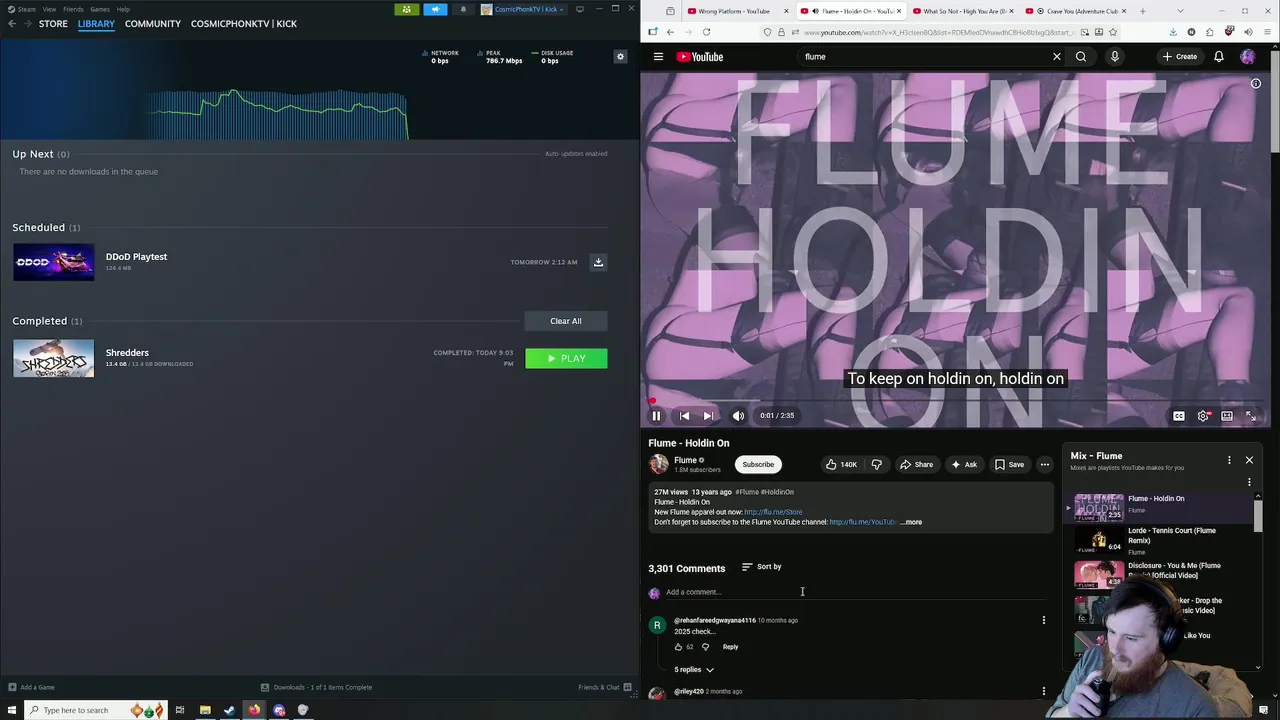Open video player settings gear

[x=1203, y=416]
